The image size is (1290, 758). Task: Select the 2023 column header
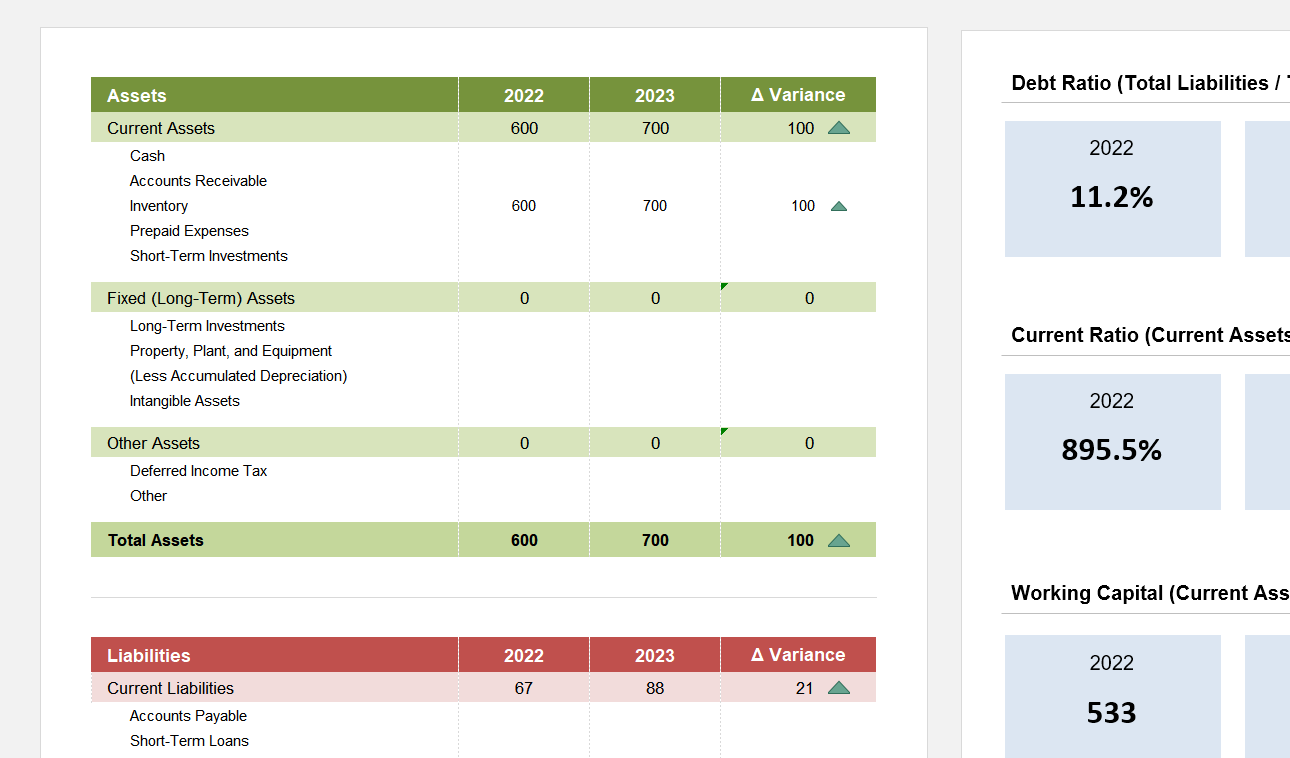(654, 94)
